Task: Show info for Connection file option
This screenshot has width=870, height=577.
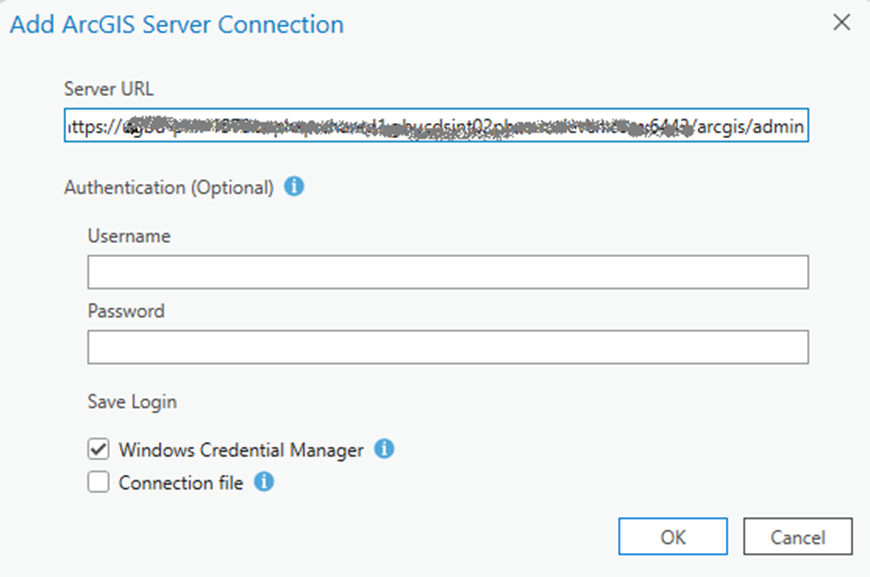Action: pyautogui.click(x=264, y=481)
